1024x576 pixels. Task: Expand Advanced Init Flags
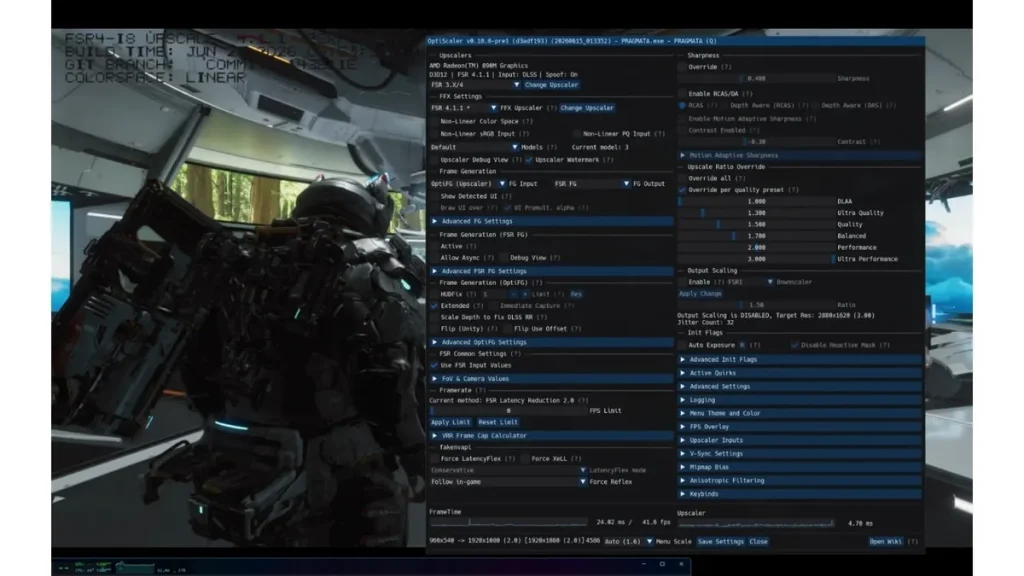click(799, 359)
